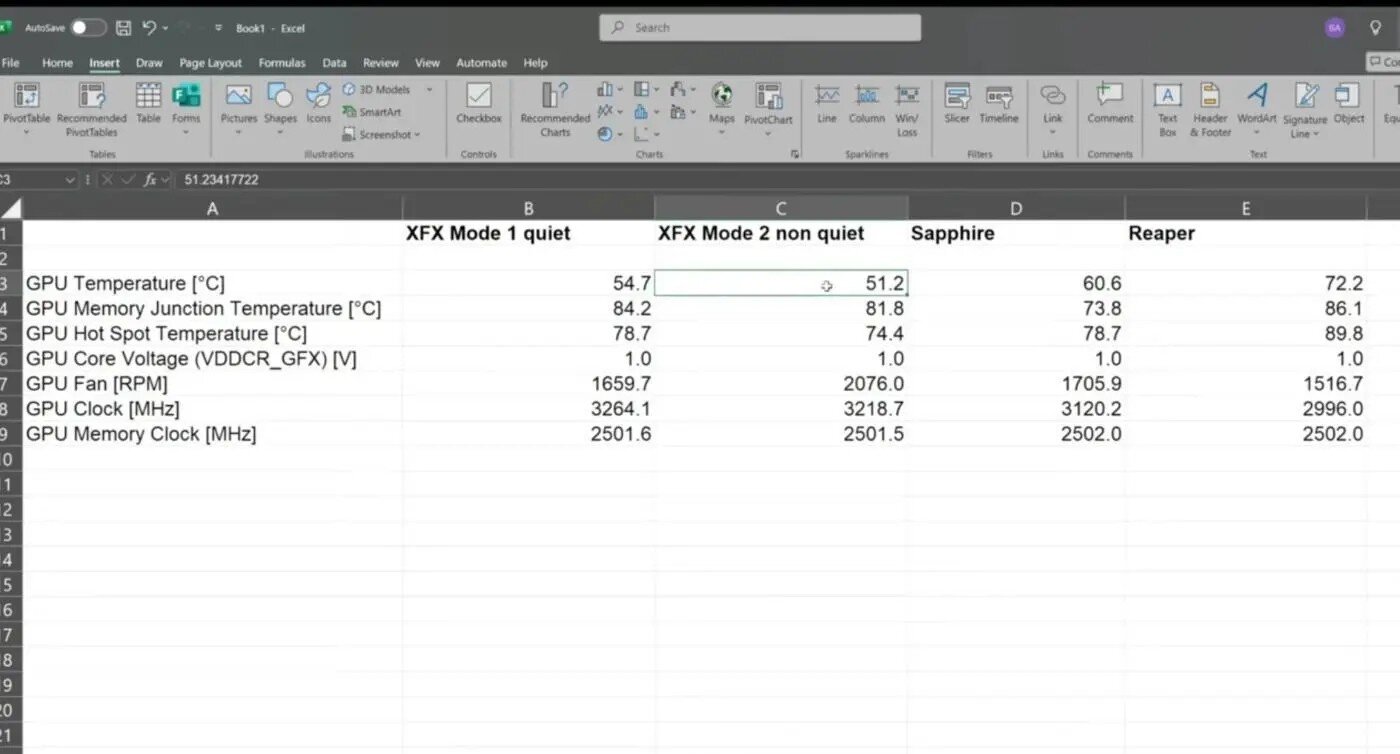Open the Help tab

pos(535,63)
